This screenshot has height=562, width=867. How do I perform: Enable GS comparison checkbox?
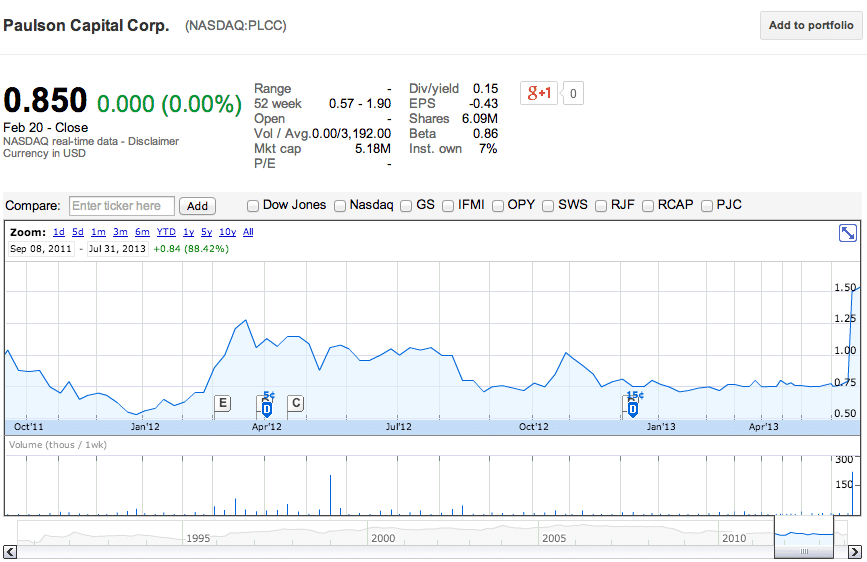pyautogui.click(x=406, y=206)
